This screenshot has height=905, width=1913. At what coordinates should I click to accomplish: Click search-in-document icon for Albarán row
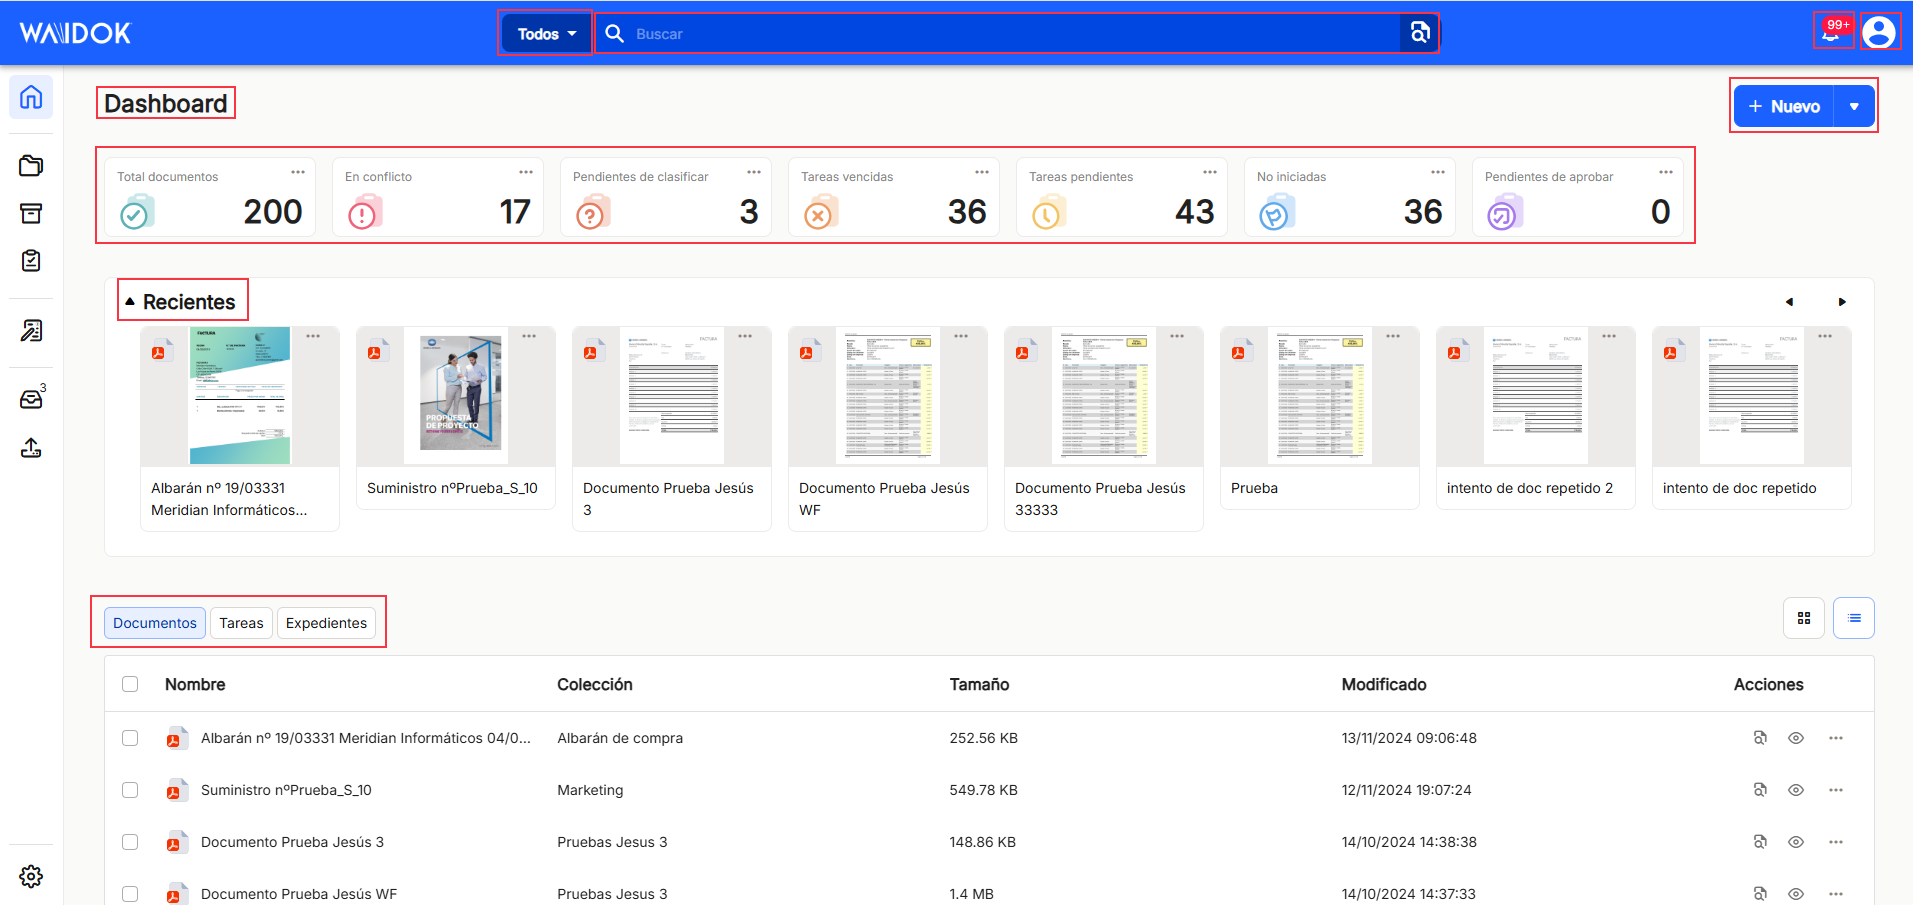click(1760, 738)
